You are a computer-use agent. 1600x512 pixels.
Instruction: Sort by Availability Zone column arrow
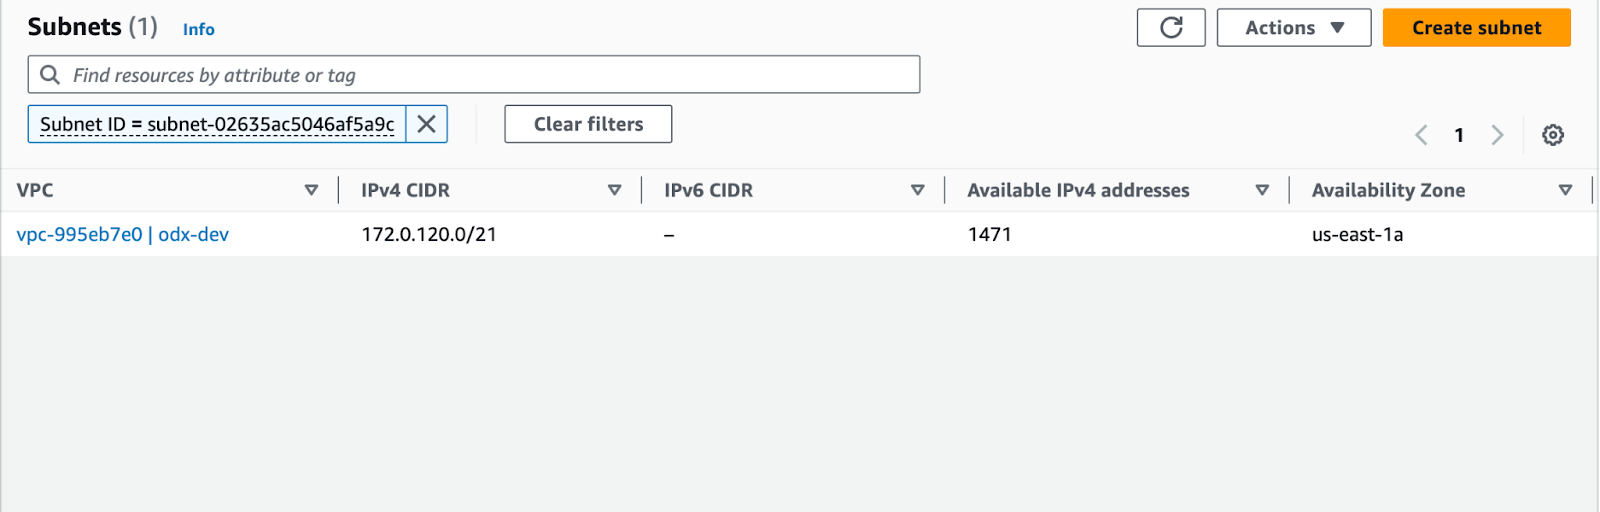click(1565, 190)
